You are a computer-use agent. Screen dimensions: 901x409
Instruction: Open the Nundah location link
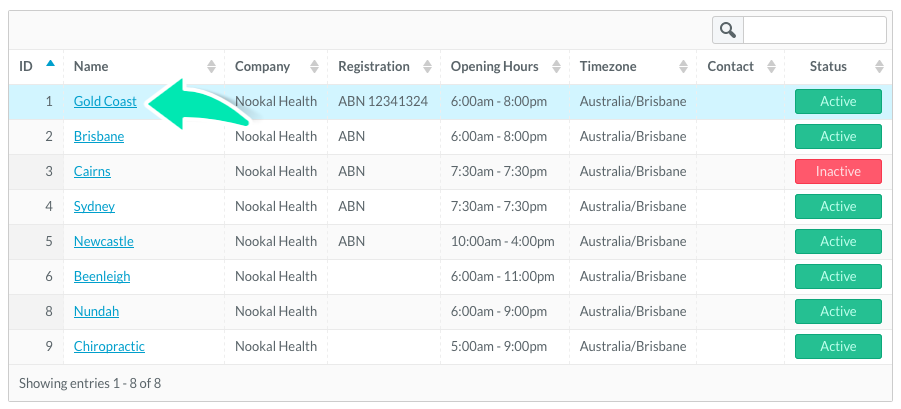[96, 312]
